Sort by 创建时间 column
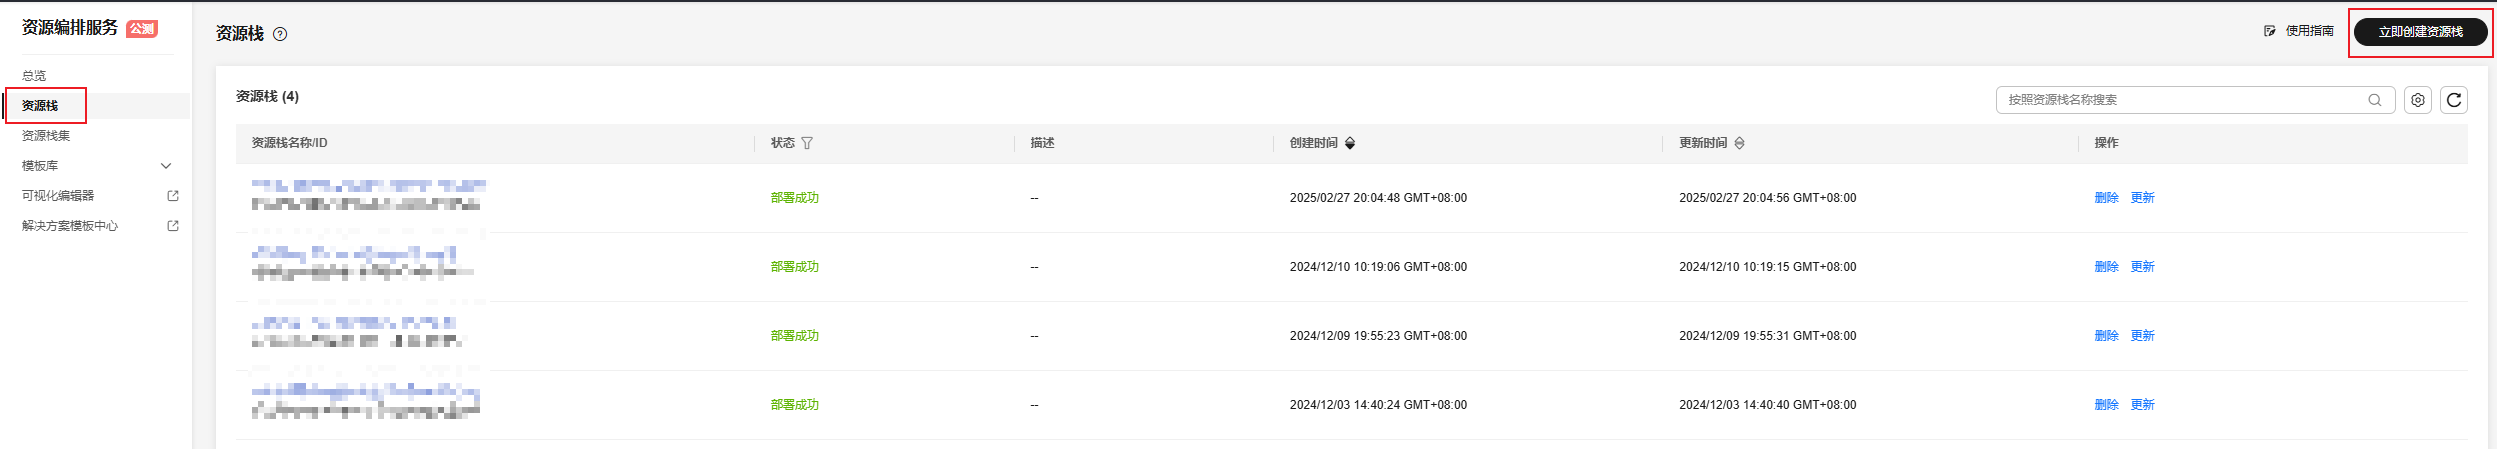The image size is (2497, 449). [1349, 143]
